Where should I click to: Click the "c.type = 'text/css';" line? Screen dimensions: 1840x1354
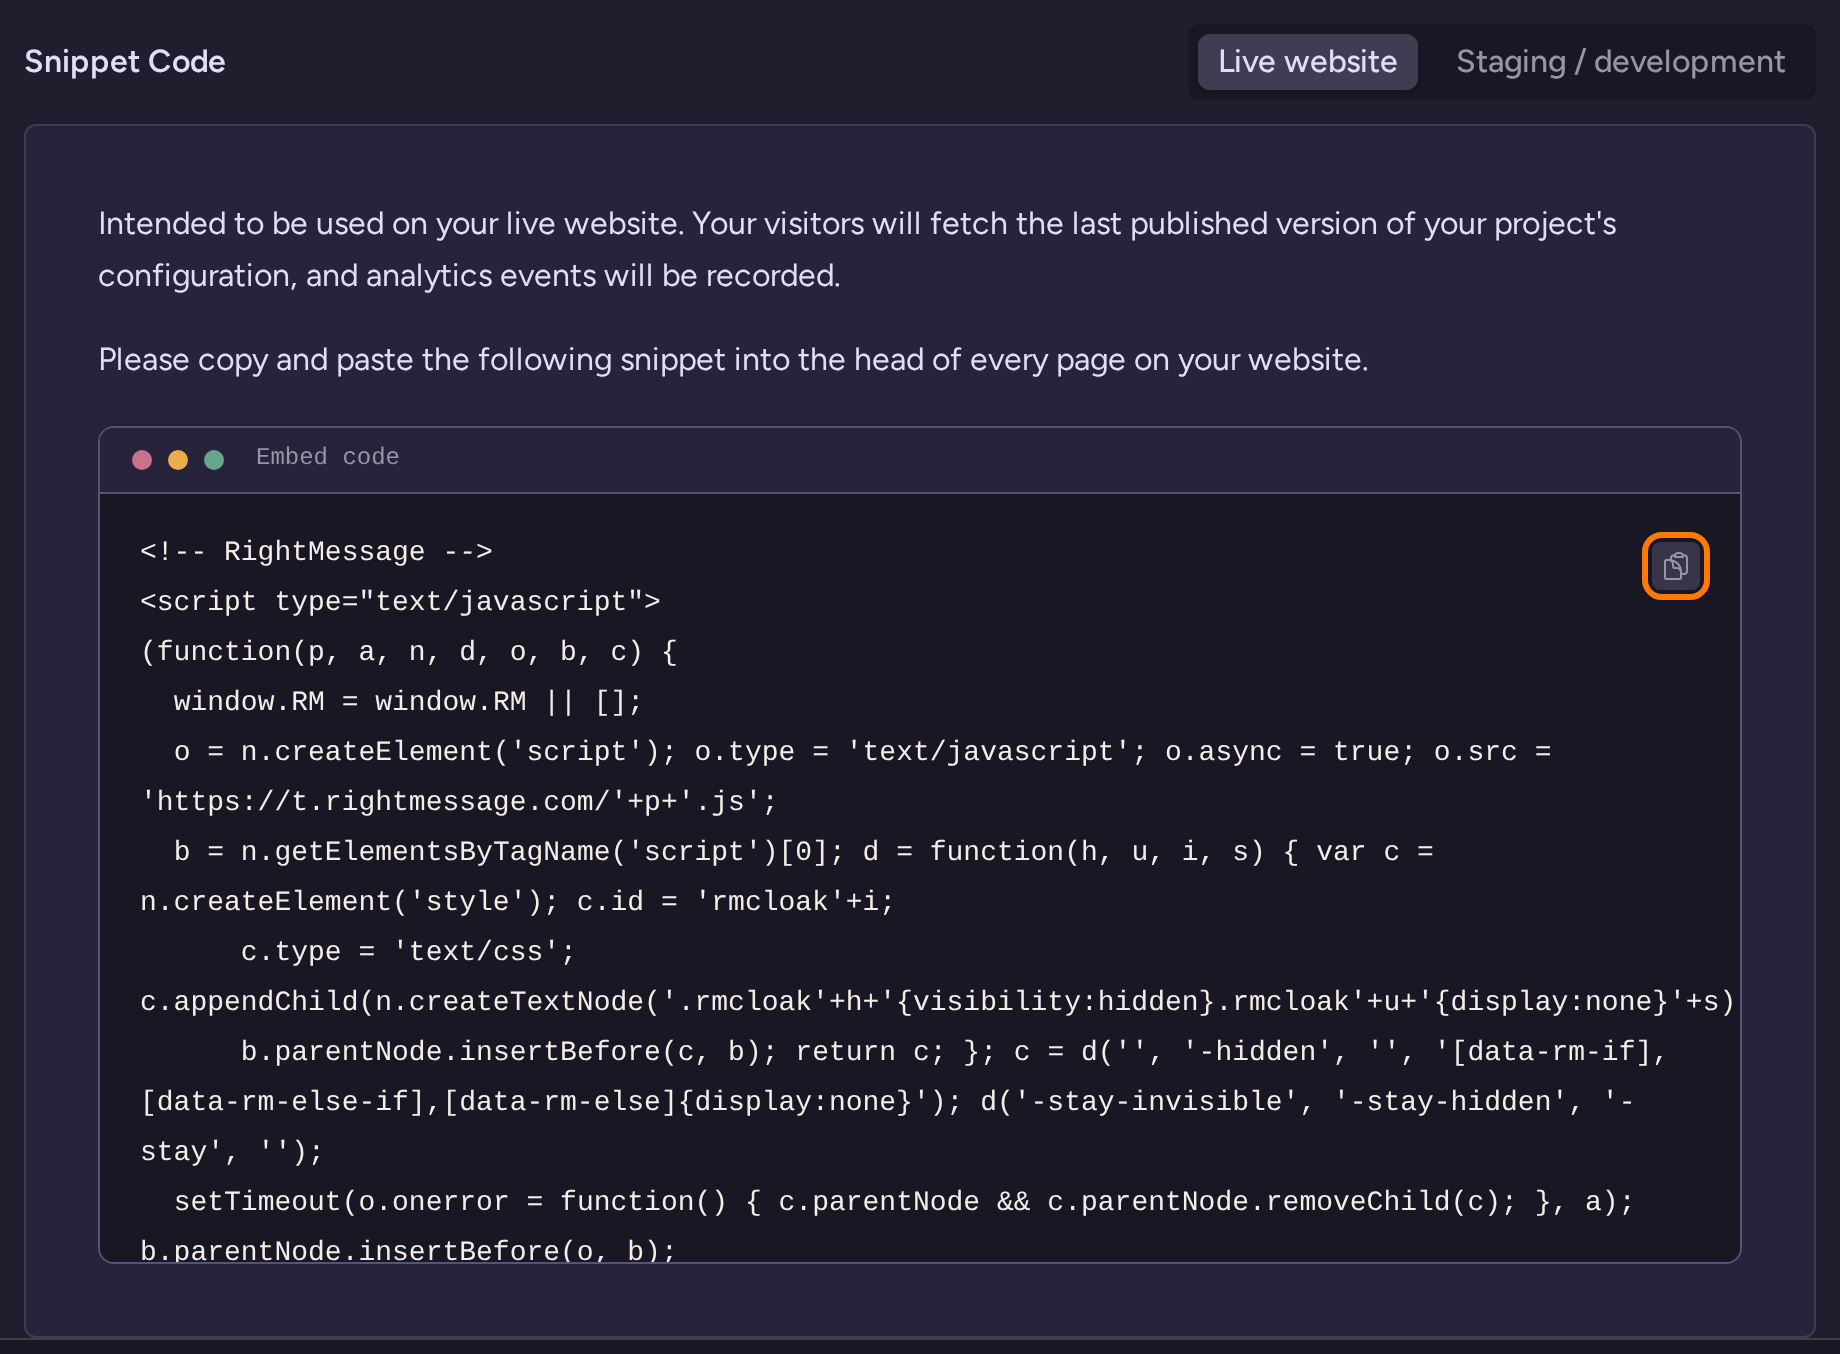(x=408, y=951)
